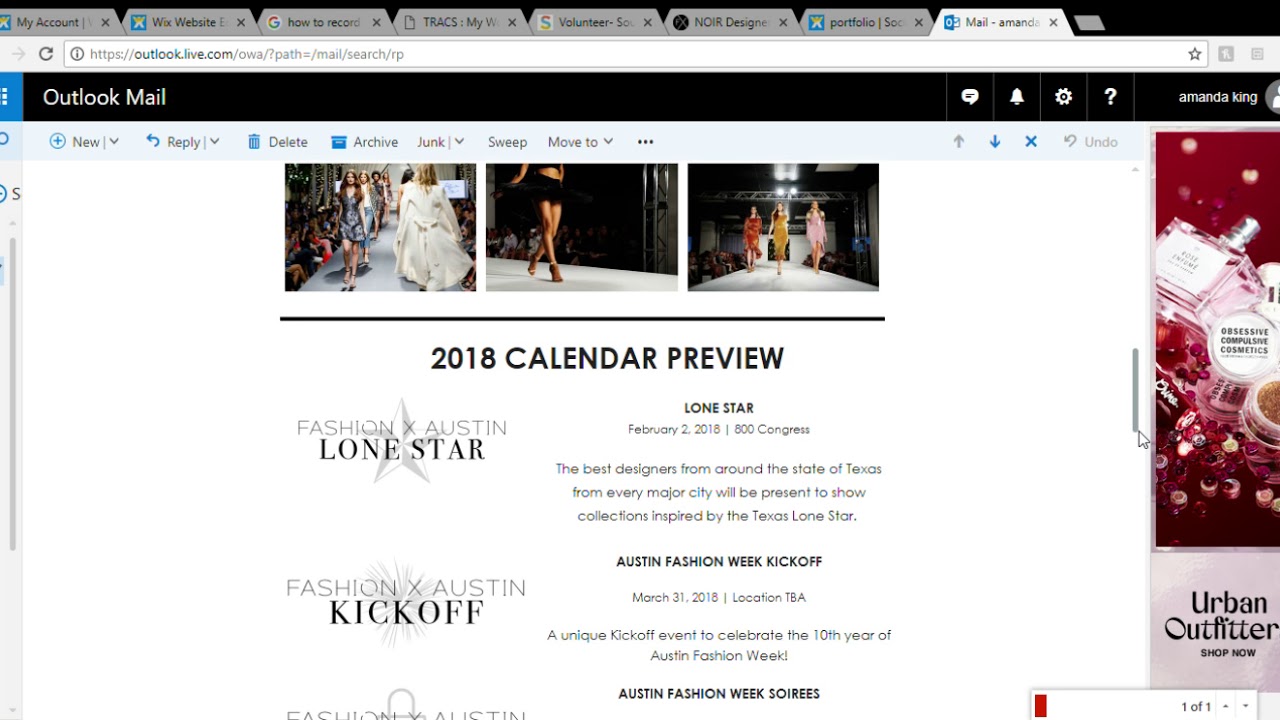Open the runway models thumbnail

click(x=380, y=228)
